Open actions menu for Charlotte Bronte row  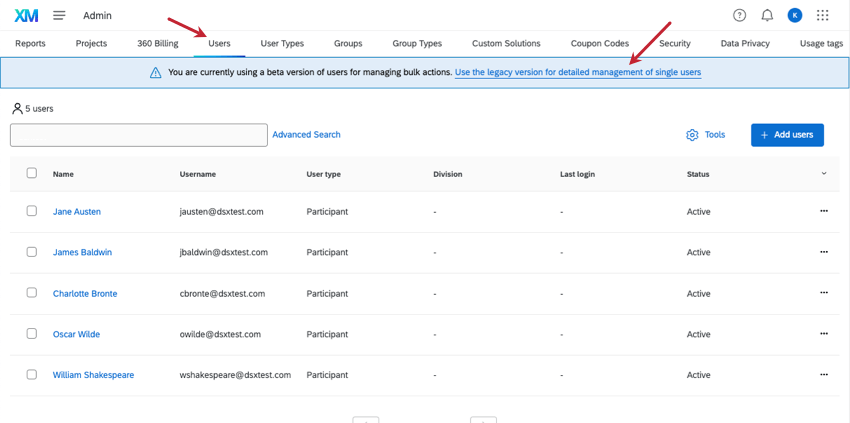pos(824,293)
